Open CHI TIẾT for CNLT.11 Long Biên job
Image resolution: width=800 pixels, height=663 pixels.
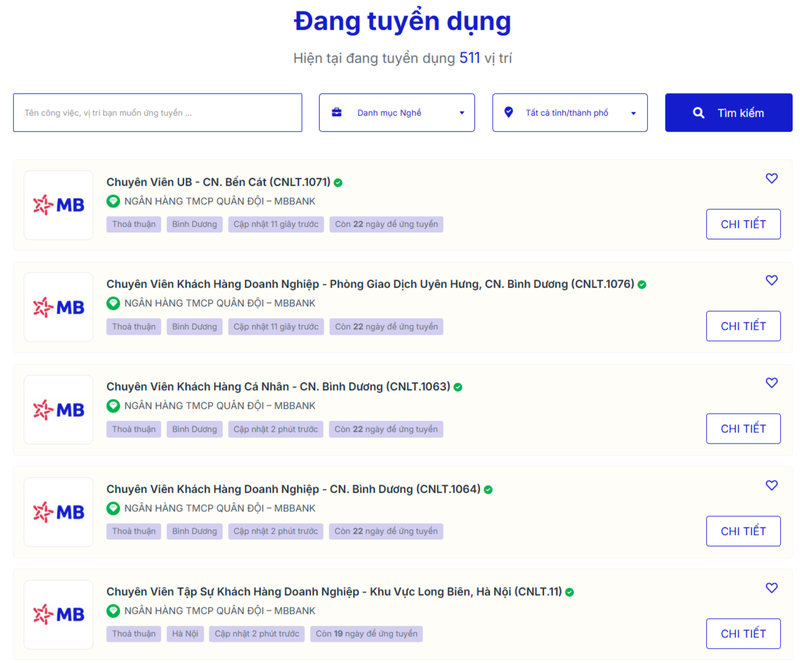[743, 634]
